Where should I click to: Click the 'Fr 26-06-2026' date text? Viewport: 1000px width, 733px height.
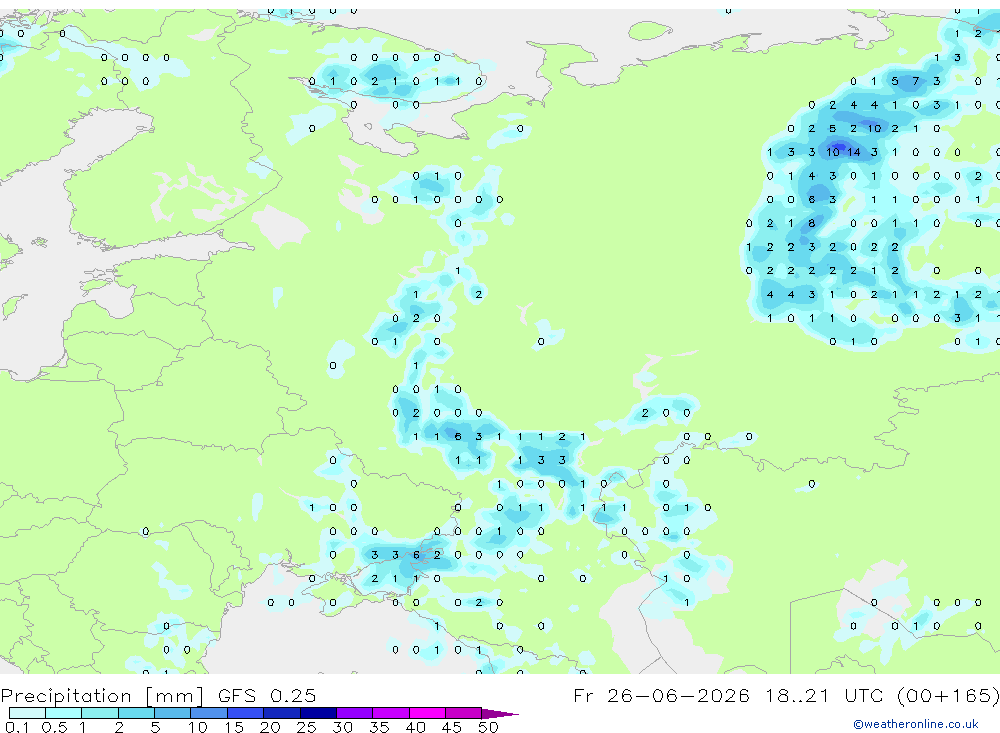[661, 695]
